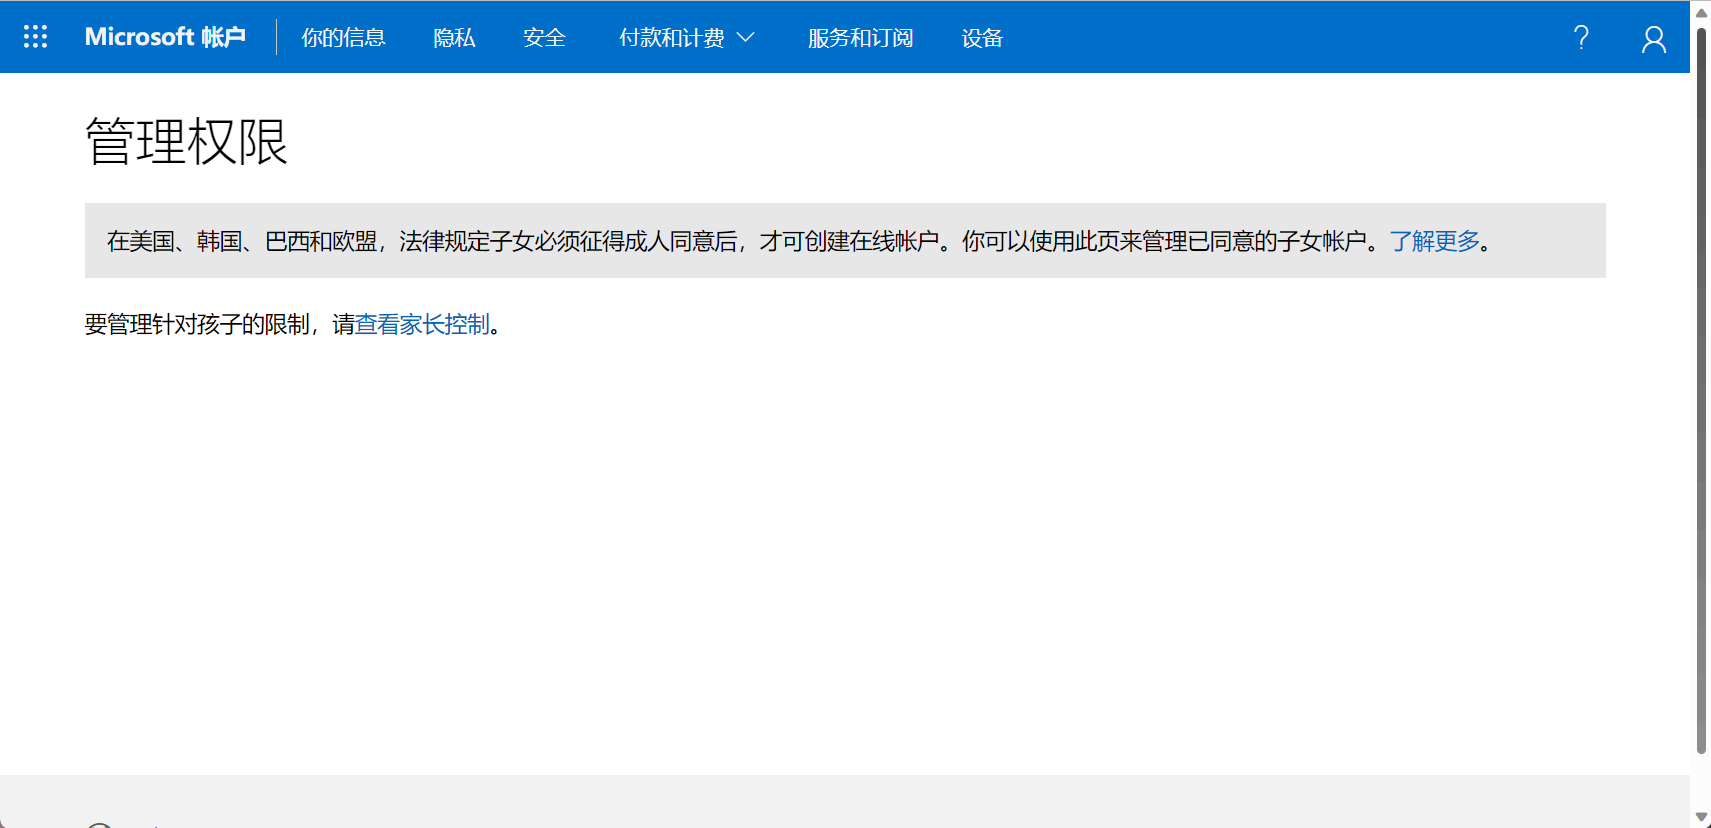Expand the 付款和计费 dropdown menu

point(686,38)
